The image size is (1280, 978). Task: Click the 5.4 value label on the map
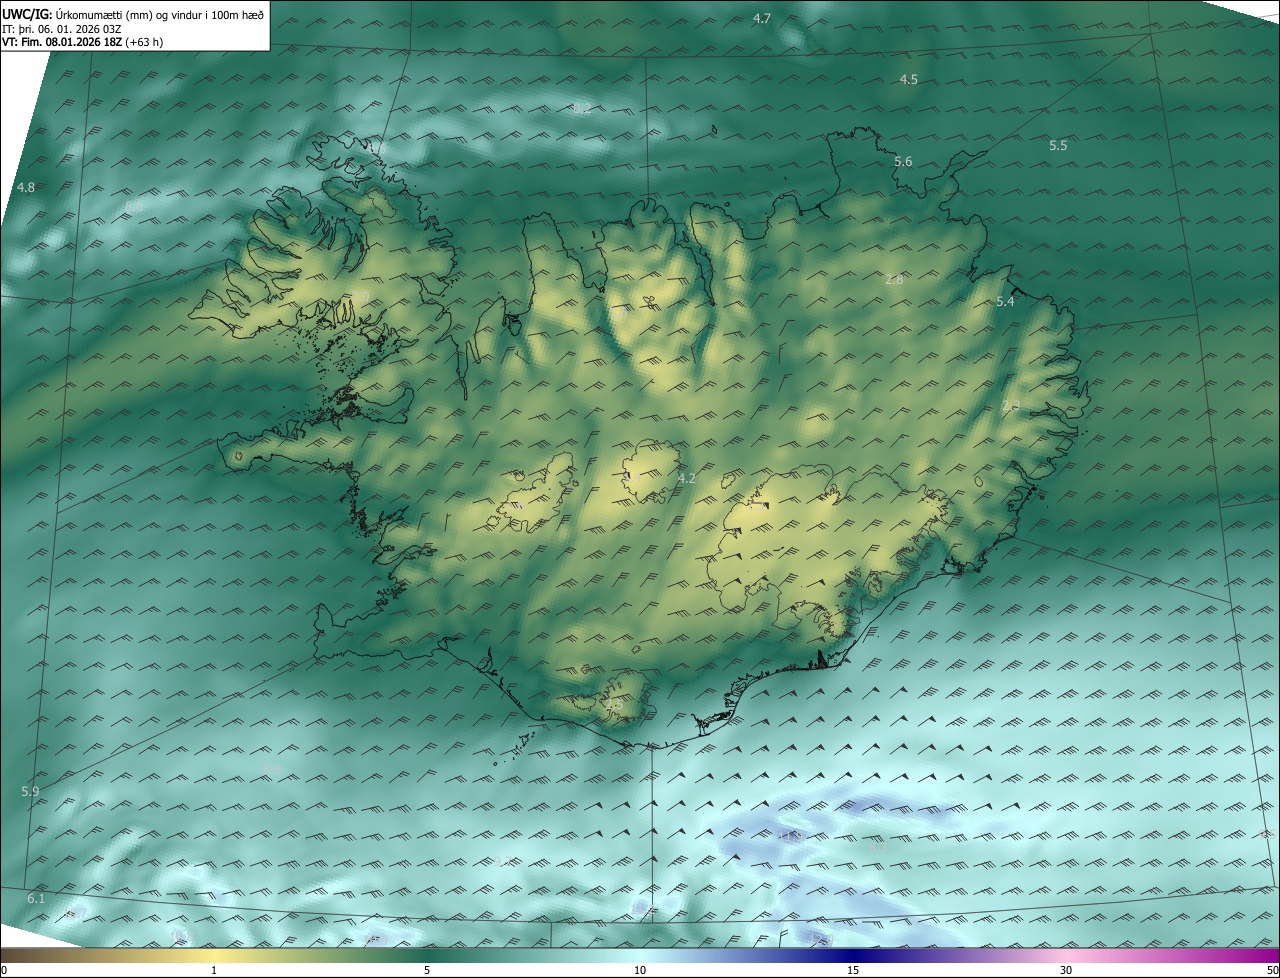pyautogui.click(x=1005, y=301)
